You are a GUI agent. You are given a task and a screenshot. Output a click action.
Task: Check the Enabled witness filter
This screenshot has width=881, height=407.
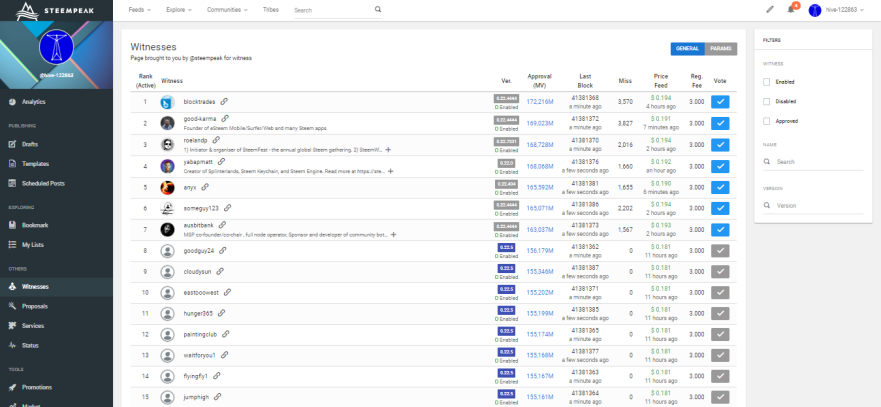[766, 82]
